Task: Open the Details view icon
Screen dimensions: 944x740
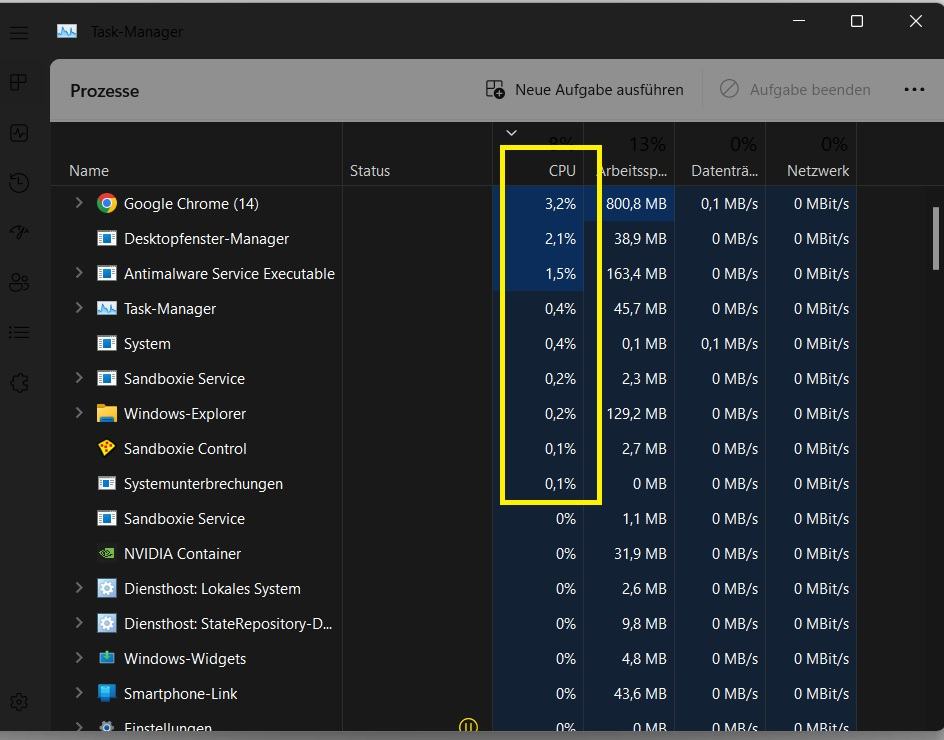Action: click(x=18, y=332)
